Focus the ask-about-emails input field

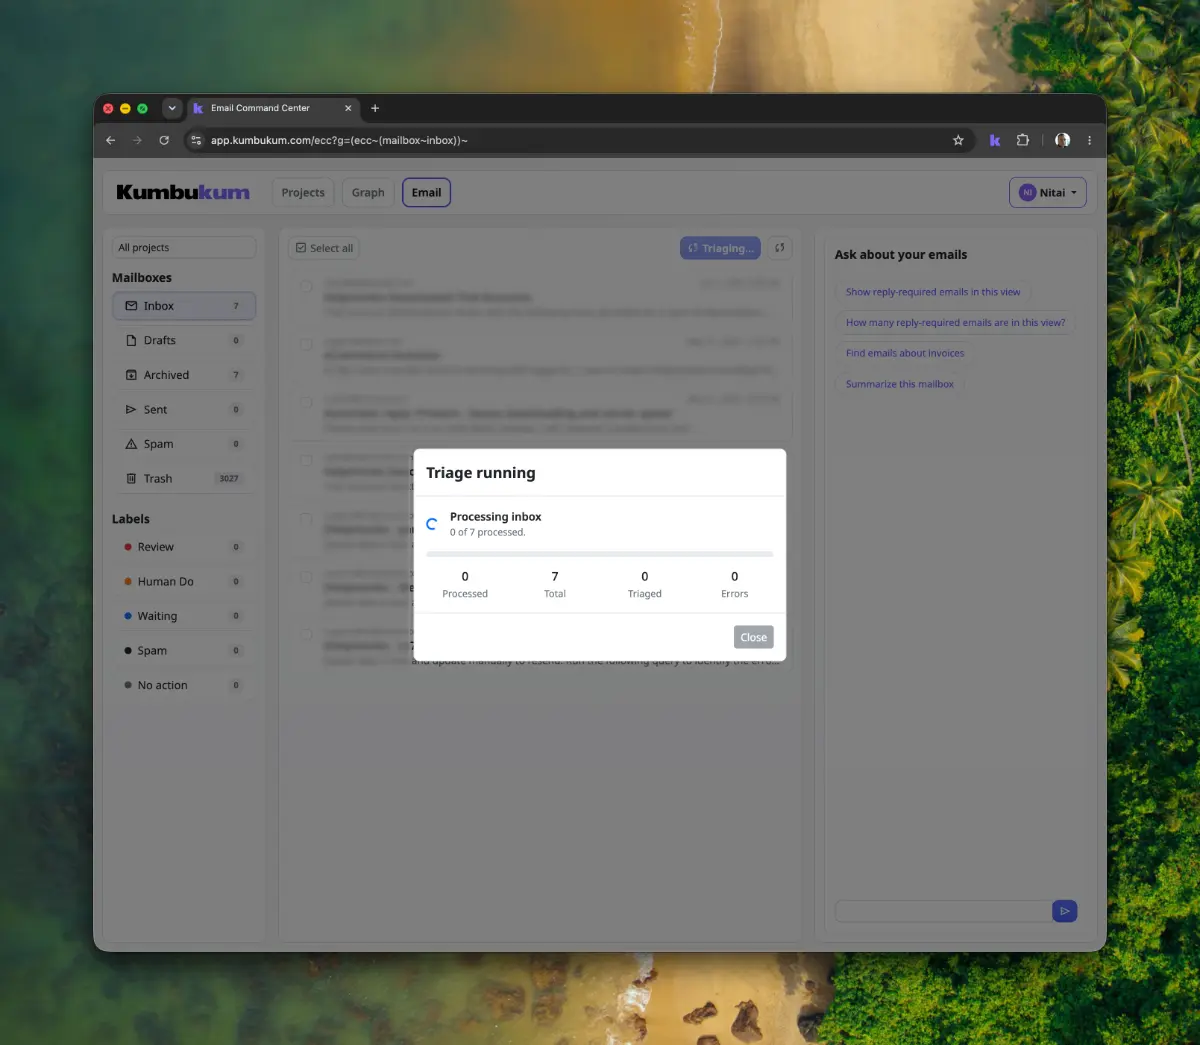pyautogui.click(x=943, y=911)
